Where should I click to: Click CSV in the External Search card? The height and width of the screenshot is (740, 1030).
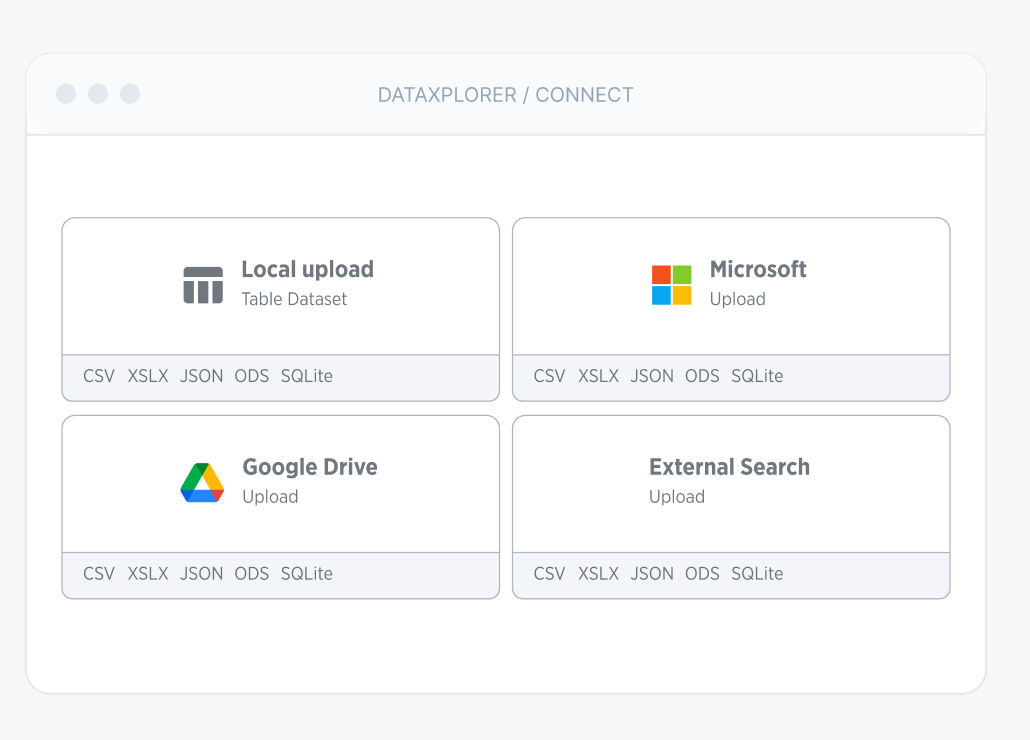click(549, 573)
